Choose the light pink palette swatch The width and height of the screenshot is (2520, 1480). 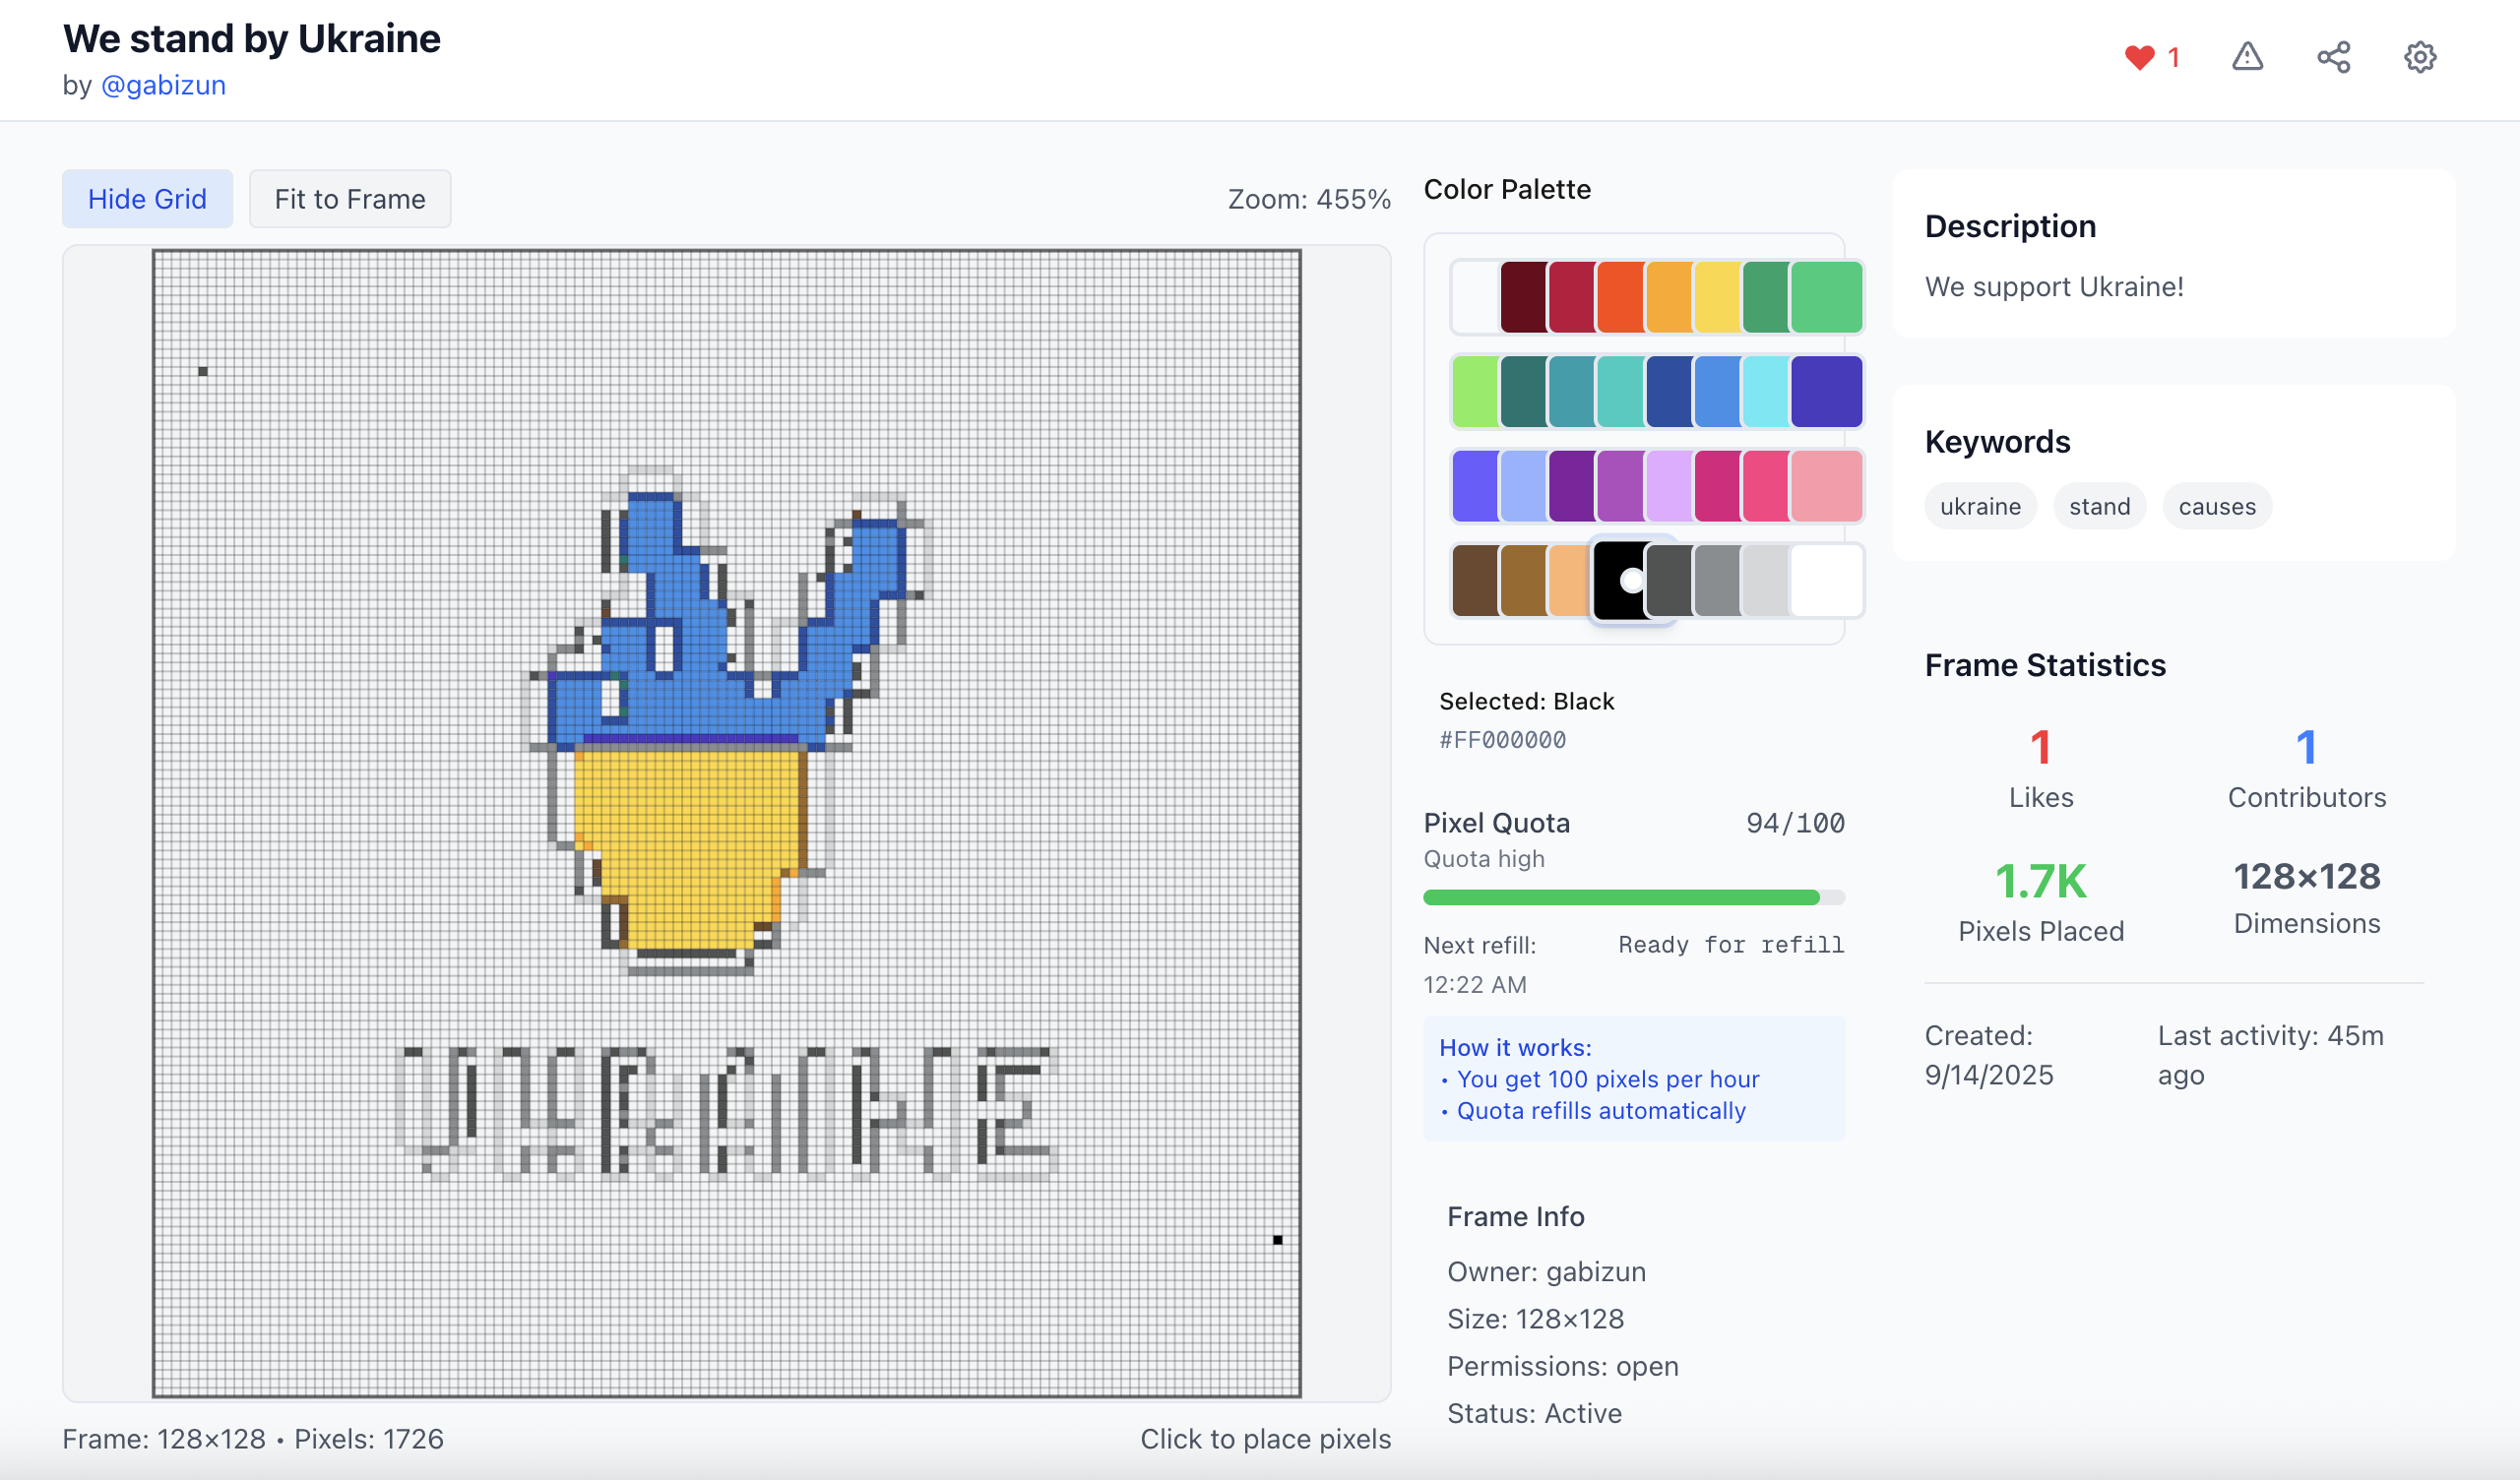[1825, 487]
